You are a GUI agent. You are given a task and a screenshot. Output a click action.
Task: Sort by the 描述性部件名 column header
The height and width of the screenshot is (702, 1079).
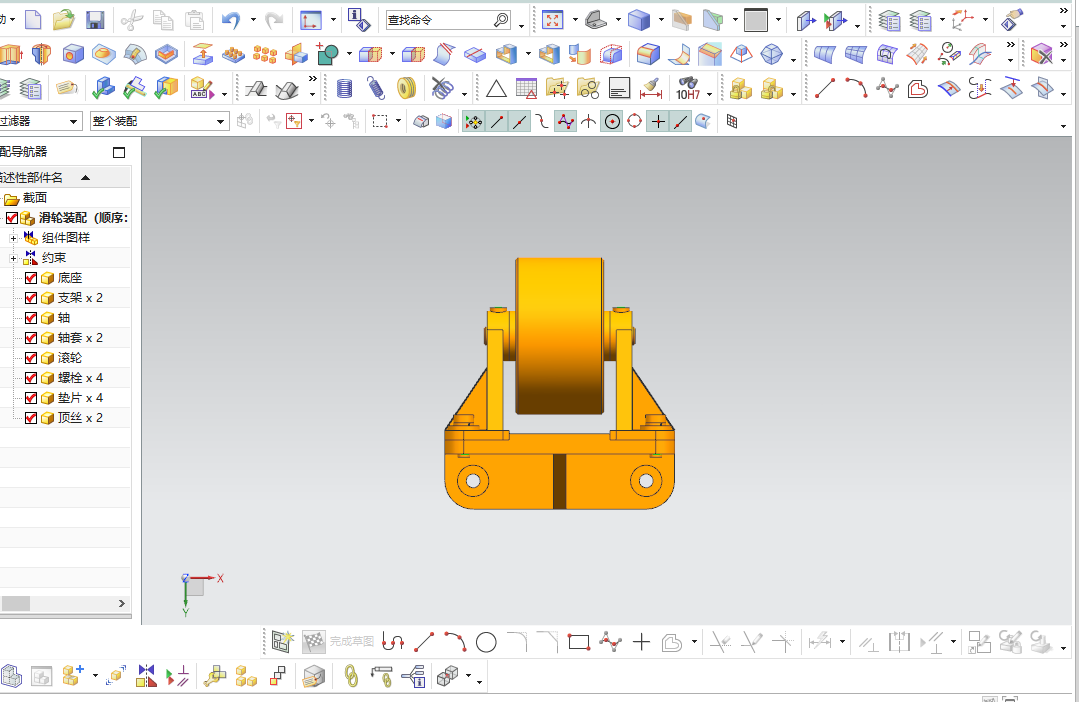pos(65,178)
